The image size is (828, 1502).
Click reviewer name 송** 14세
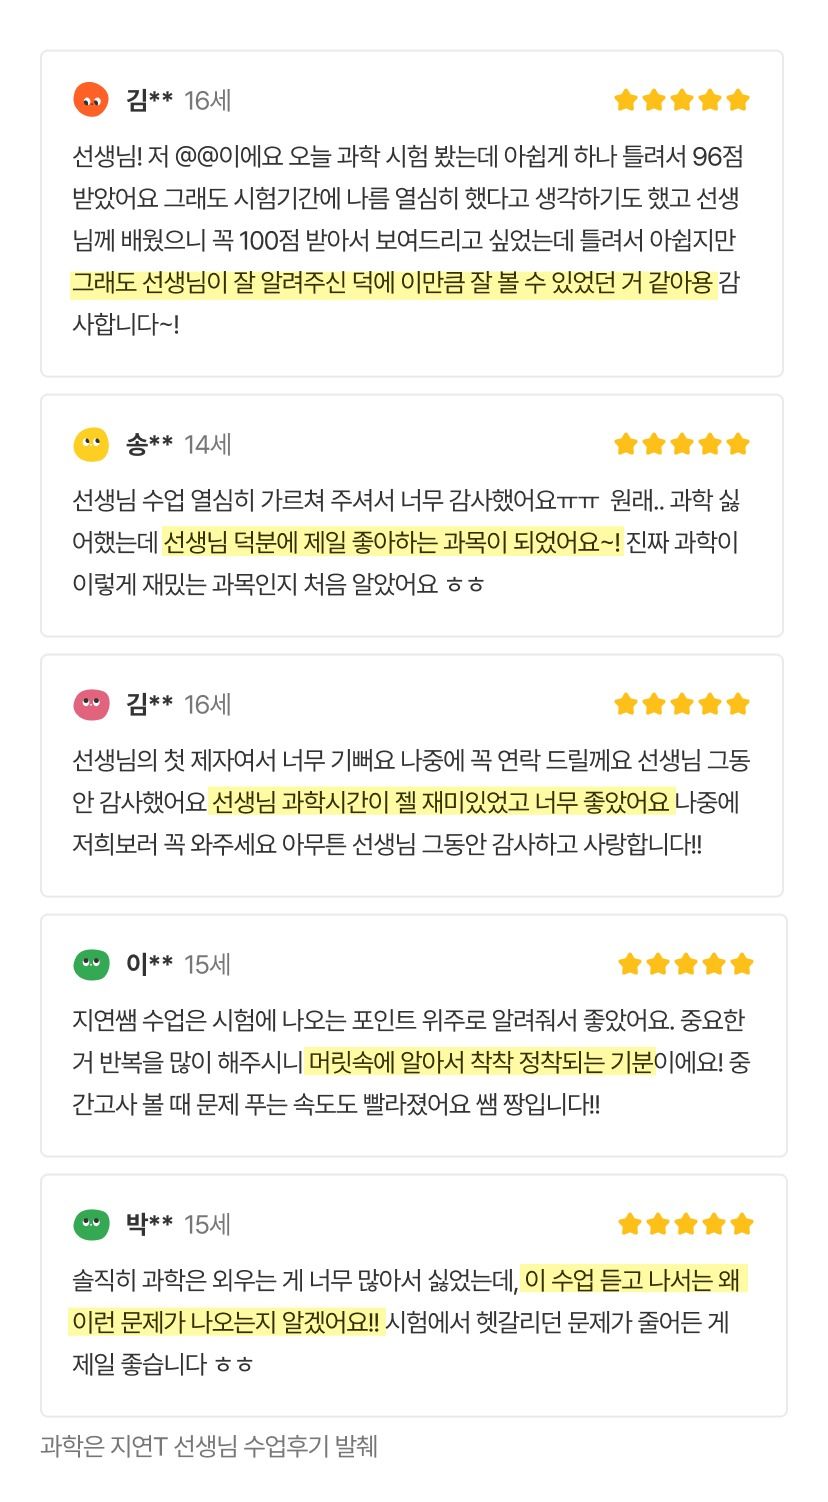coord(178,444)
